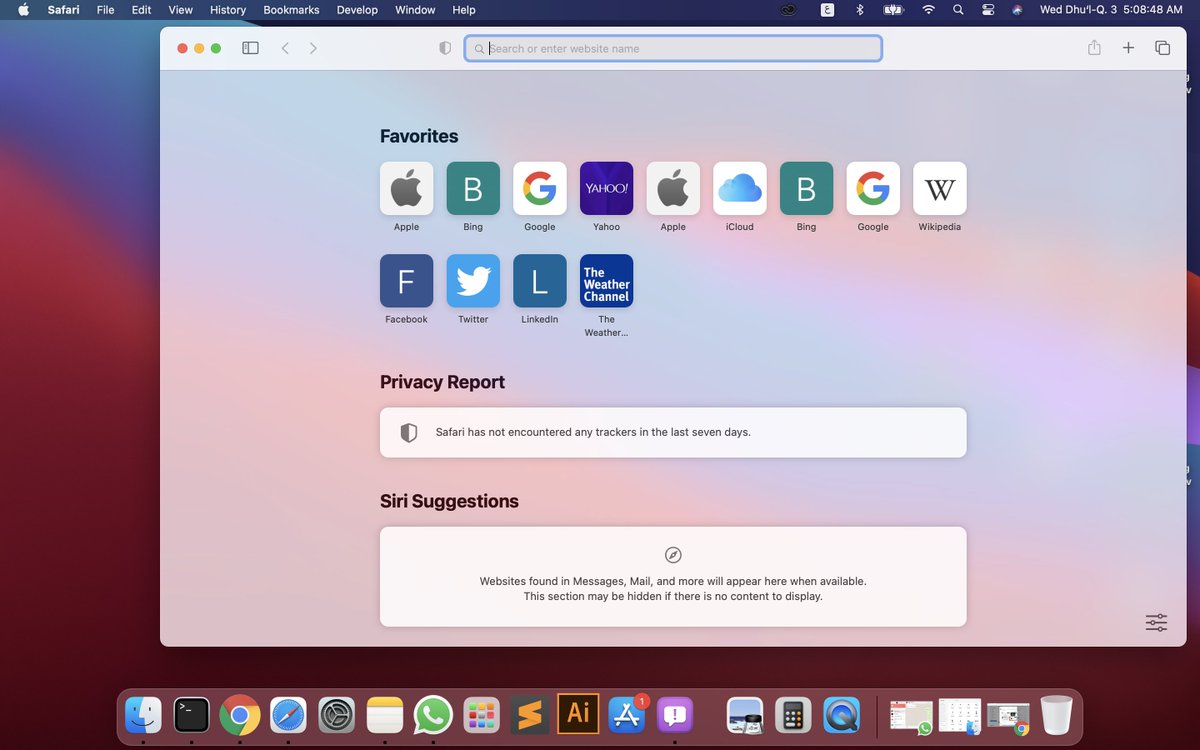Click the date and time in menu bar
Screen dimensions: 1200x750
[x=1111, y=10]
